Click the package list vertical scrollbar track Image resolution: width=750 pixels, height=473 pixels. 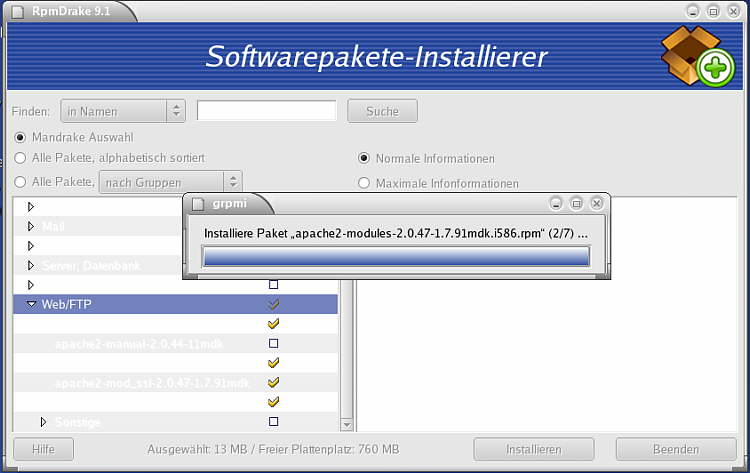click(x=347, y=349)
